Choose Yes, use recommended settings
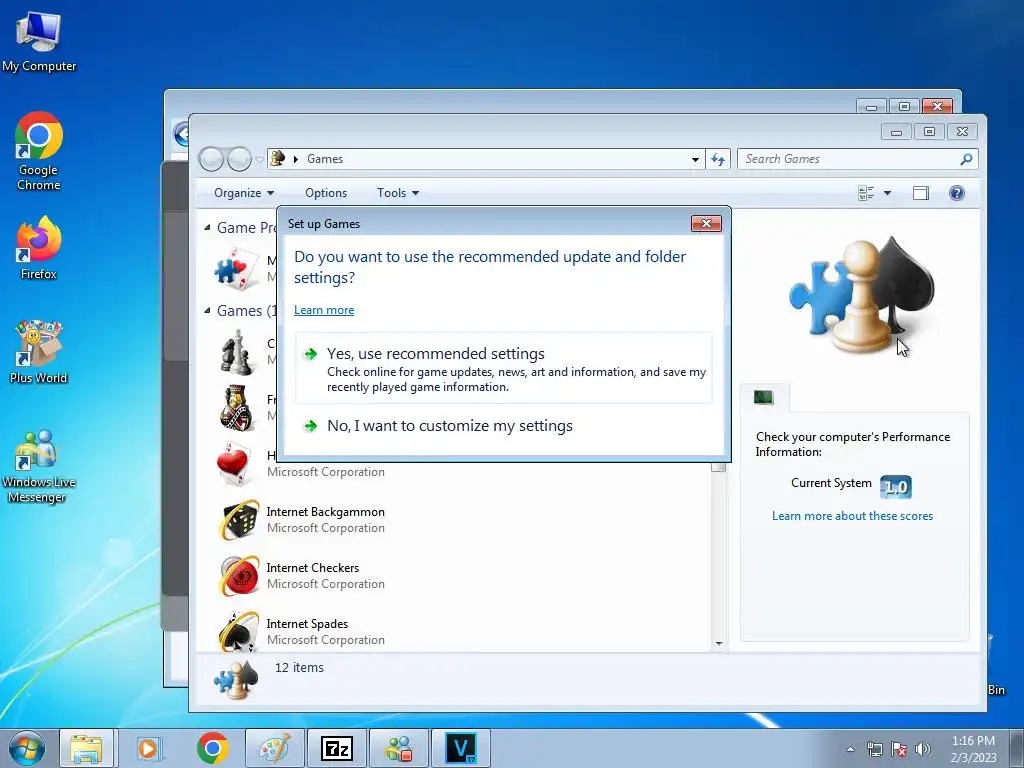 504,368
